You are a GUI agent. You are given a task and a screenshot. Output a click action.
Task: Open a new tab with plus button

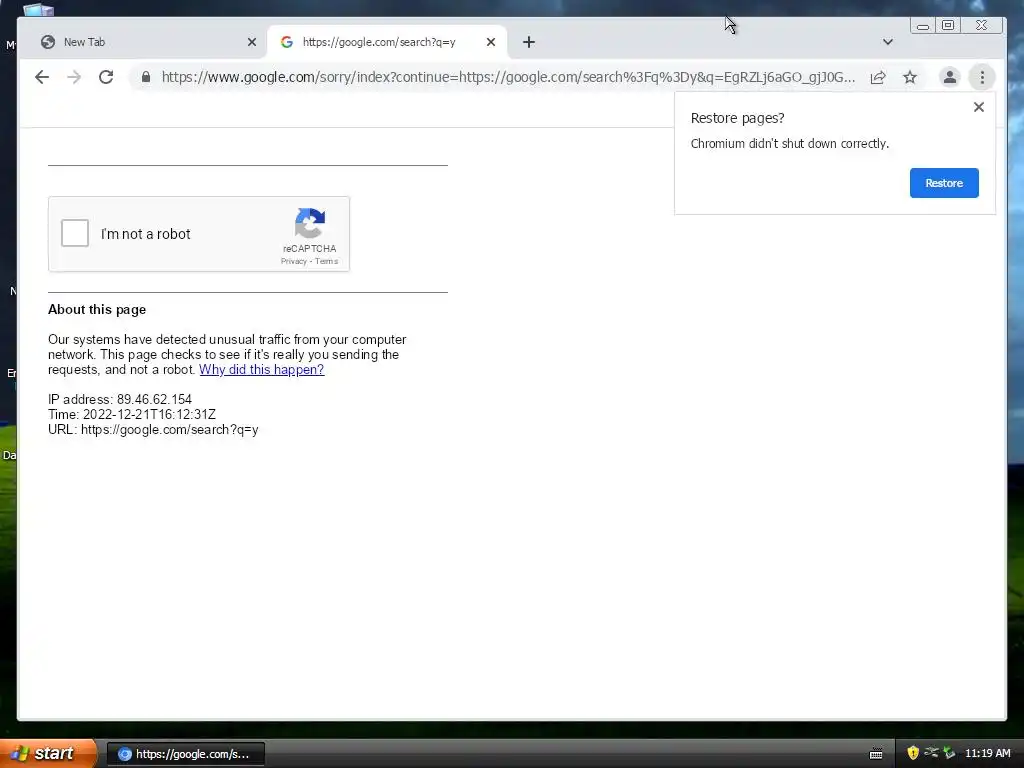click(x=529, y=42)
